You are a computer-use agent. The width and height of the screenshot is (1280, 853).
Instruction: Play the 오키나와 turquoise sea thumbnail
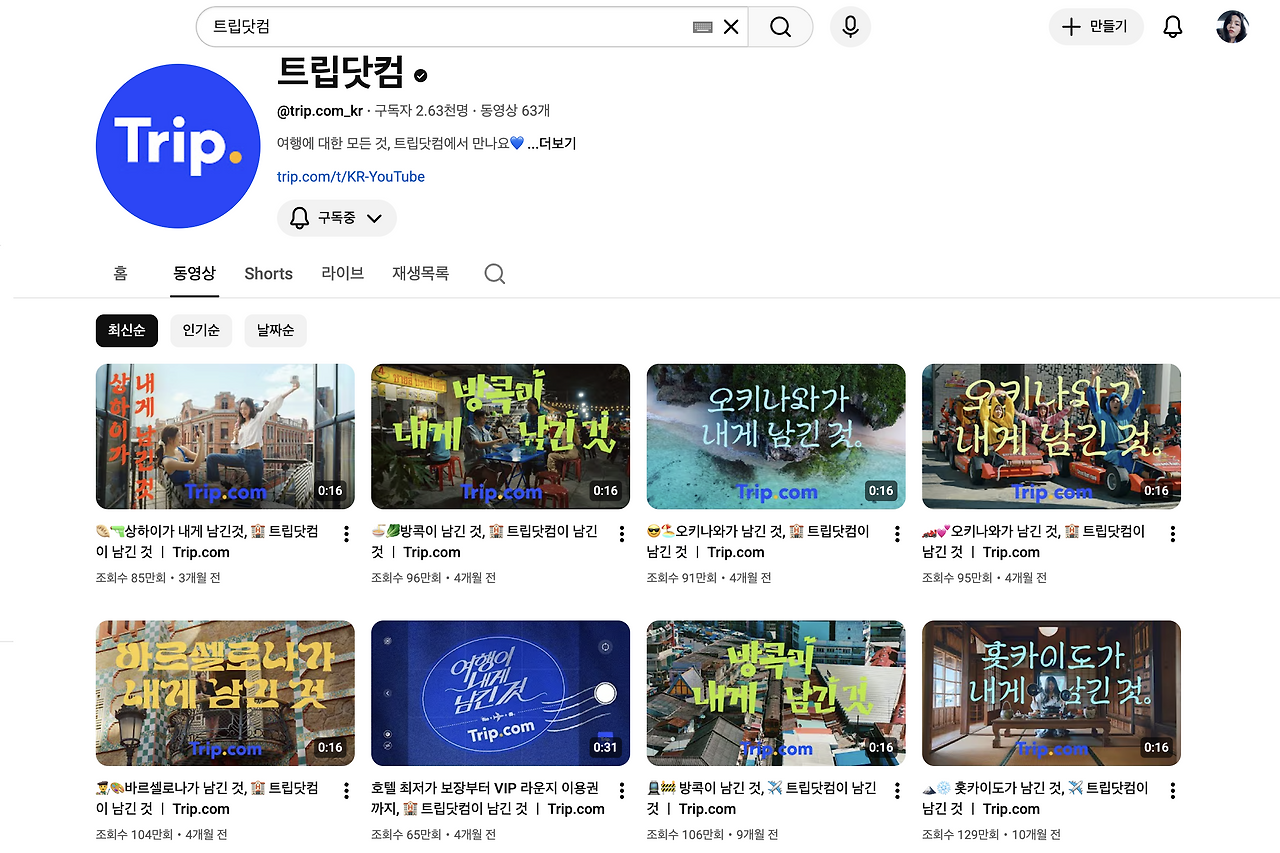click(776, 436)
